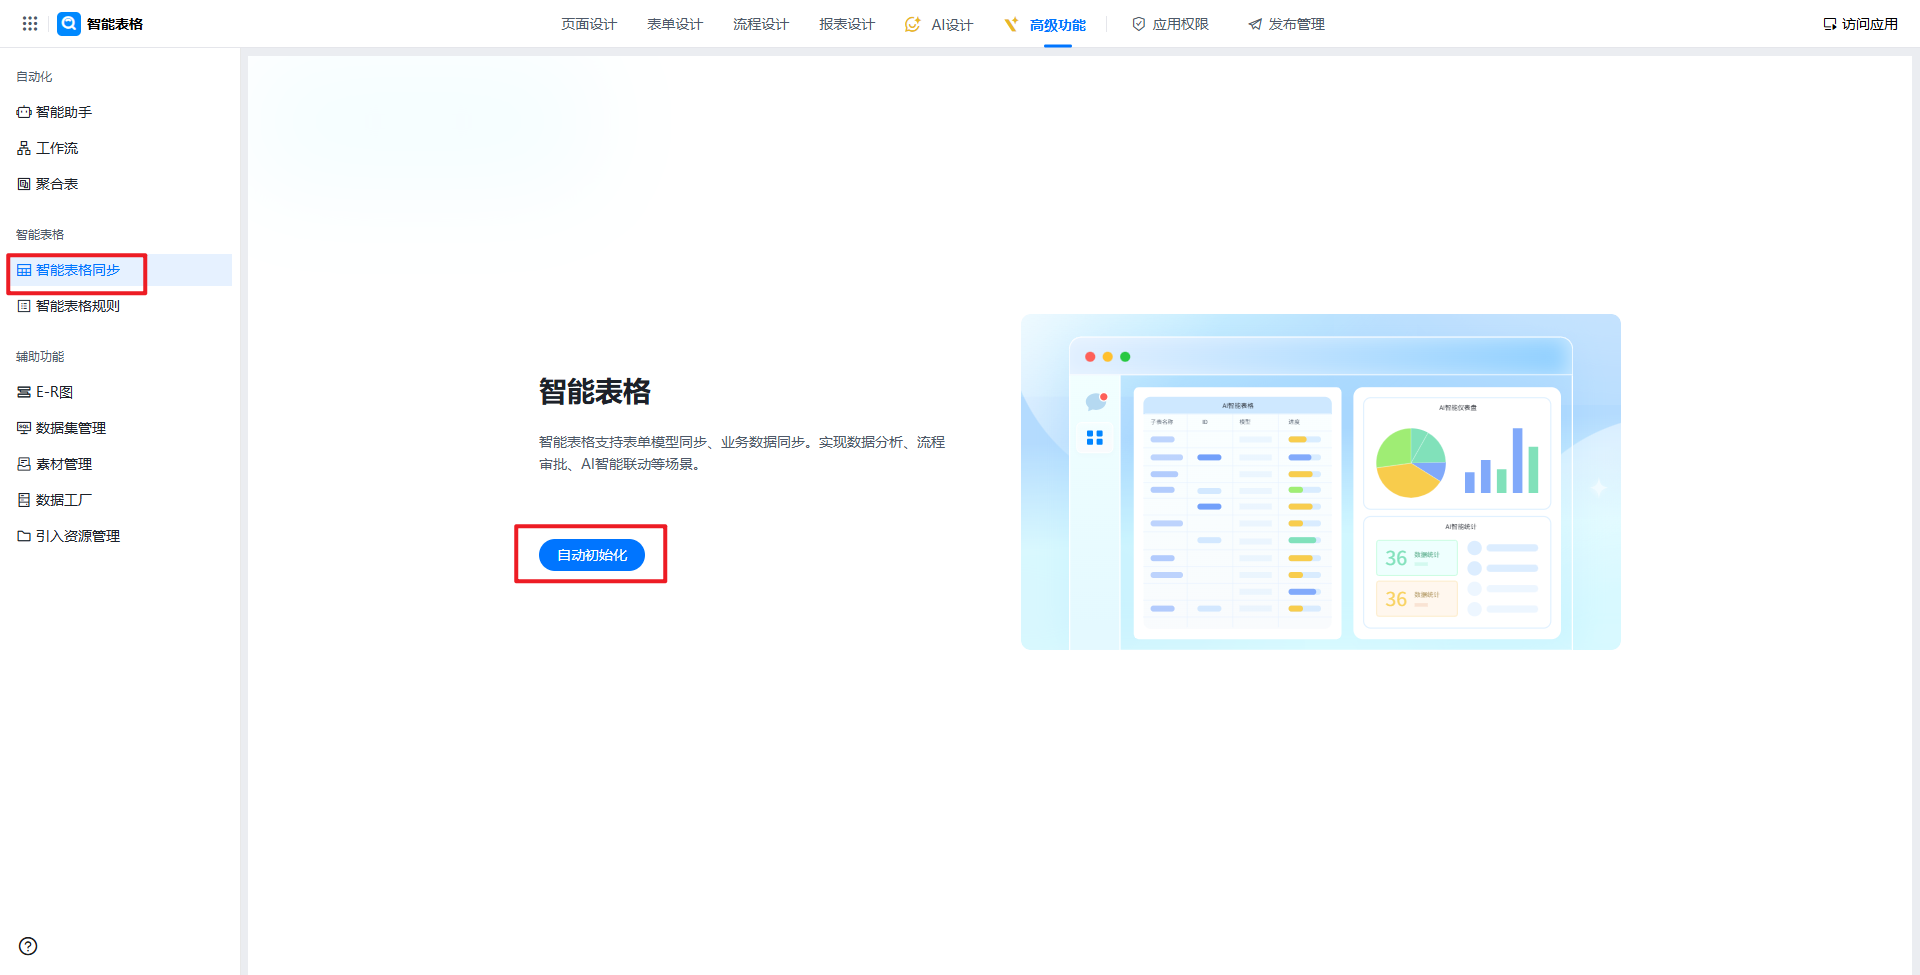This screenshot has height=975, width=1920.
Task: Open 智能表格规则 in the sidebar
Action: click(77, 306)
